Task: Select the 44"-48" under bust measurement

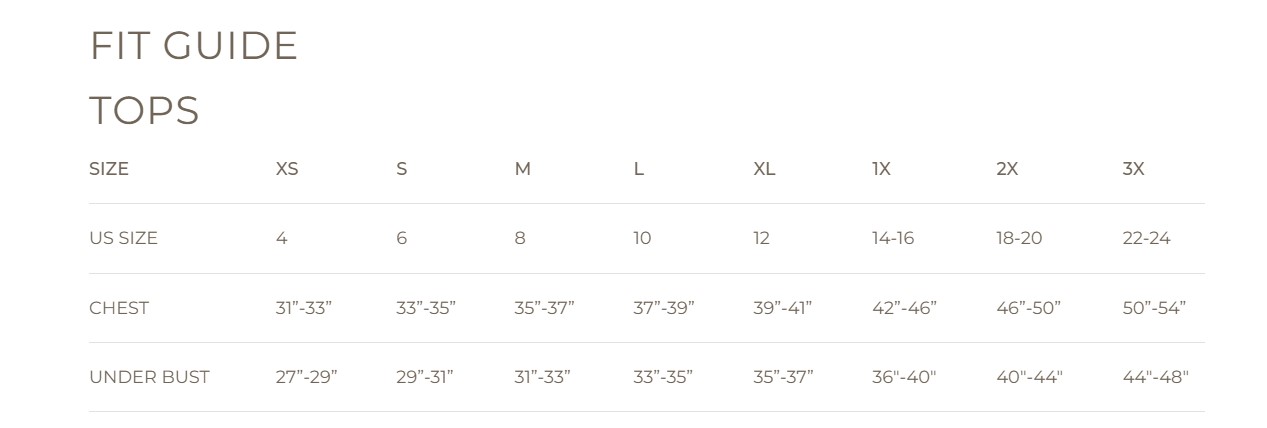Action: tap(1155, 377)
